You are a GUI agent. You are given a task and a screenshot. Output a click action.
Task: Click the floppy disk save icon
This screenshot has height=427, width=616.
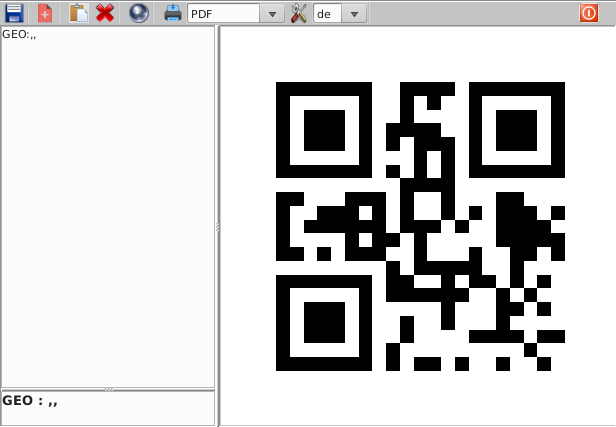(x=14, y=13)
